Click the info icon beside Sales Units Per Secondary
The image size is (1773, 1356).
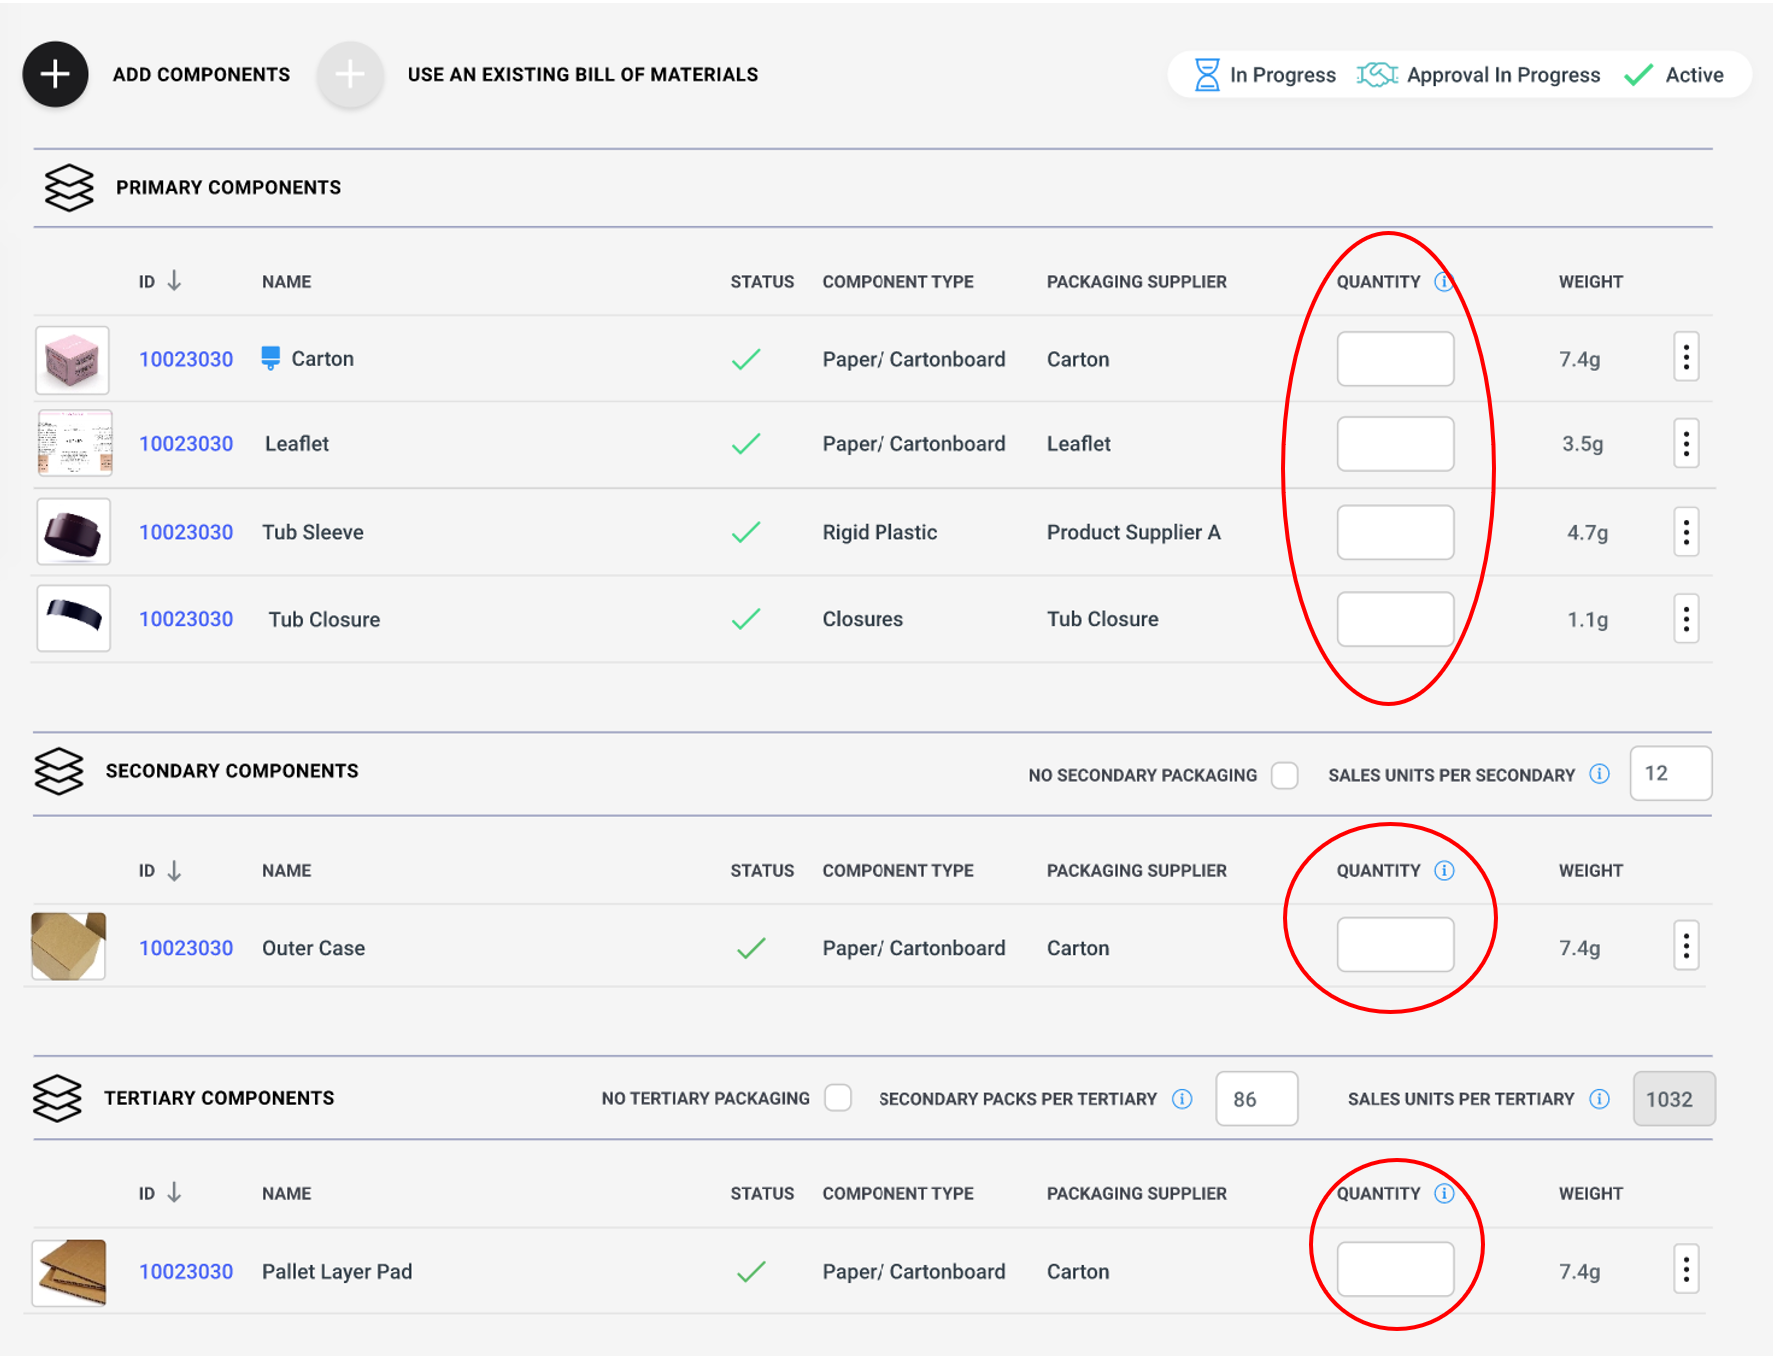click(x=1599, y=774)
